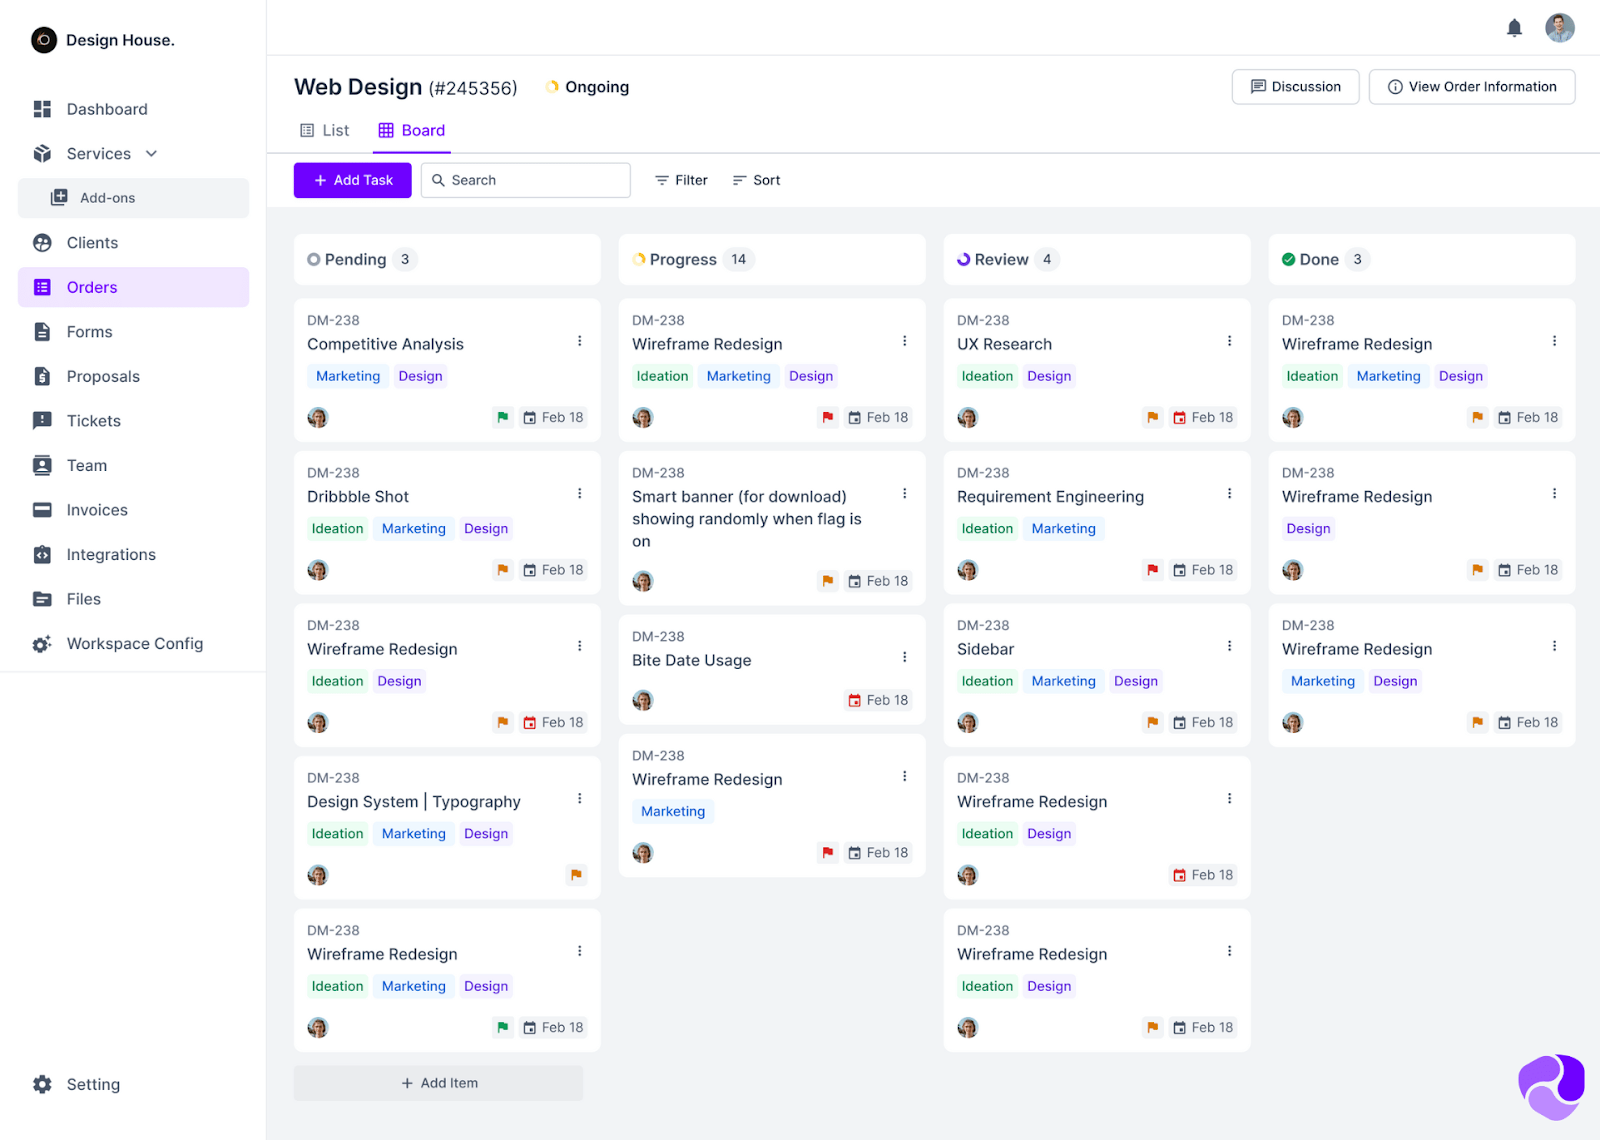The width and height of the screenshot is (1600, 1140).
Task: Click the purple chat widget icon
Action: pos(1551,1086)
